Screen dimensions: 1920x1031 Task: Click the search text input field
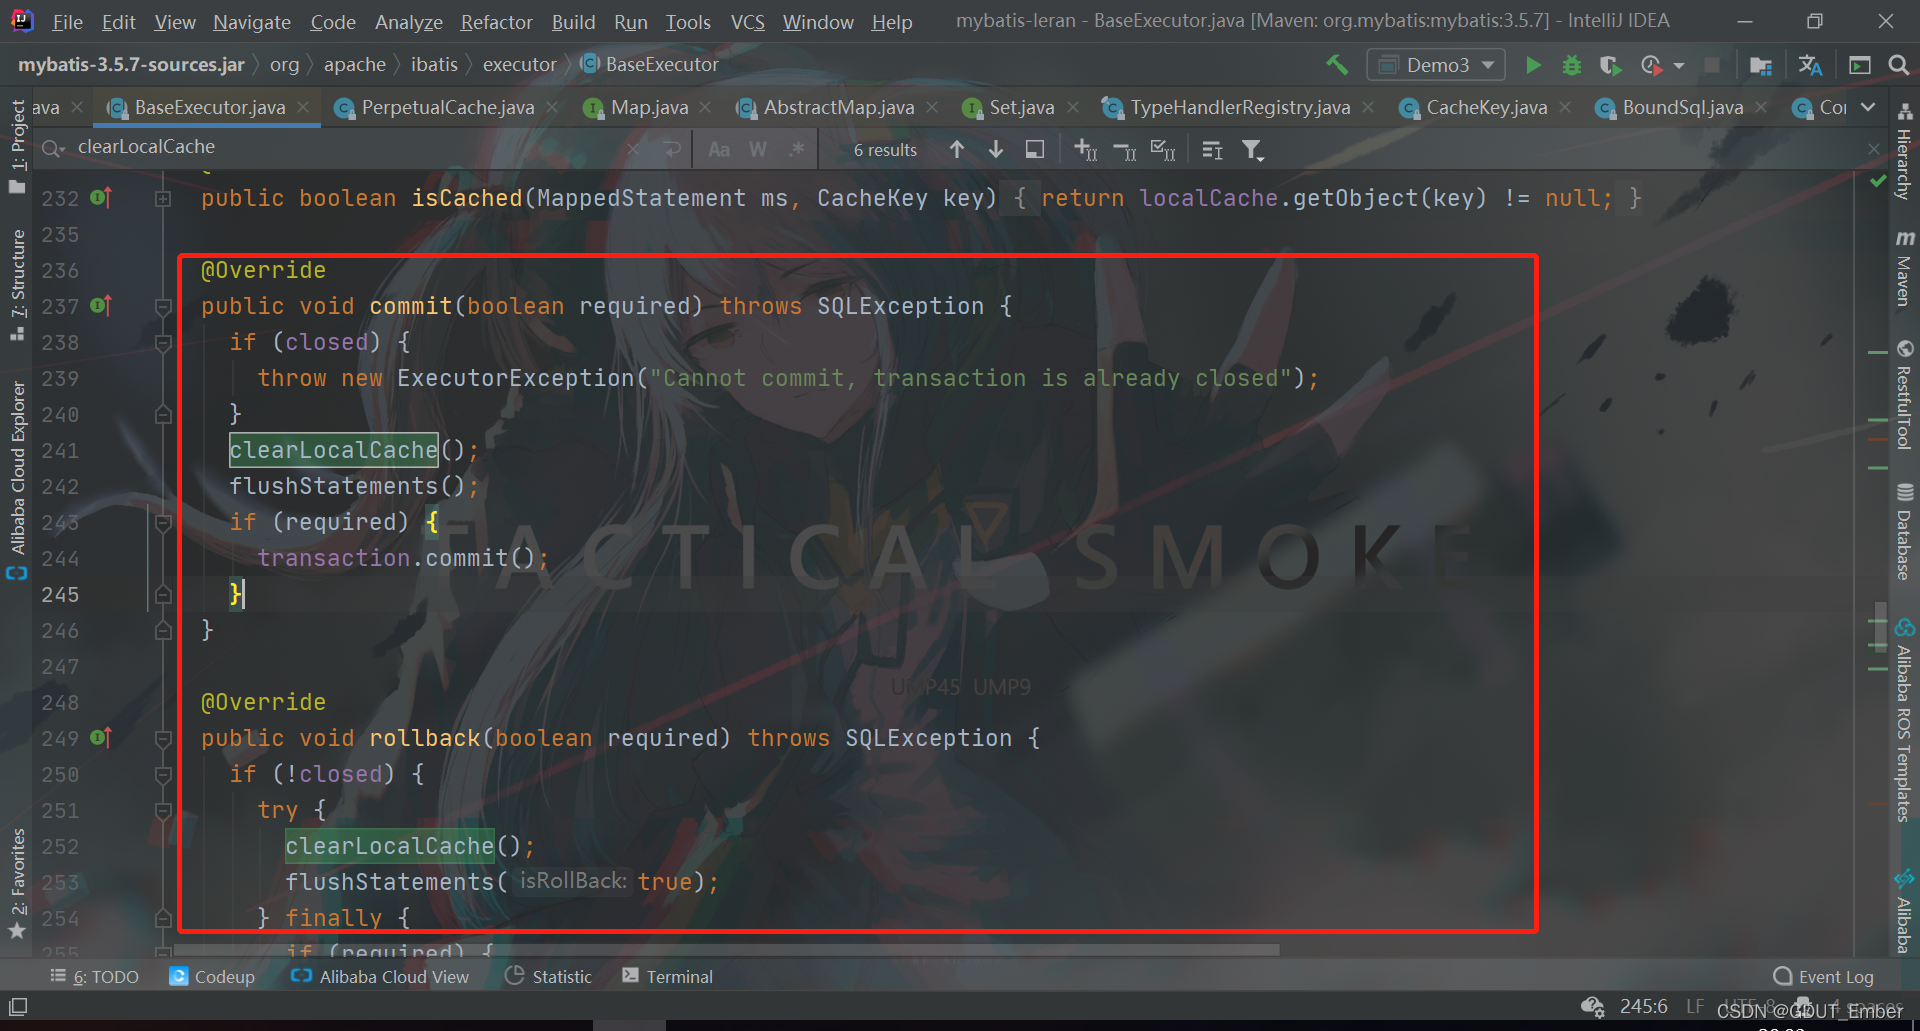[347, 147]
